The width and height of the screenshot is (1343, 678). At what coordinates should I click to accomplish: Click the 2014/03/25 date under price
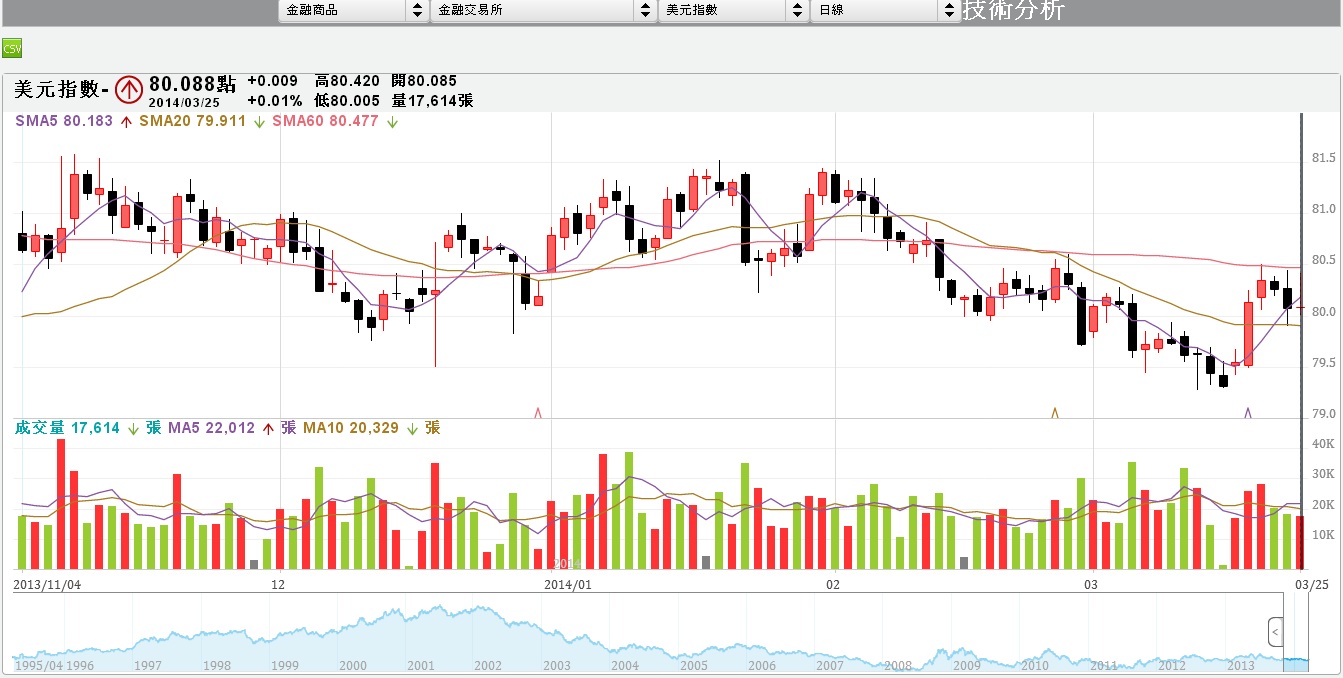coord(184,102)
